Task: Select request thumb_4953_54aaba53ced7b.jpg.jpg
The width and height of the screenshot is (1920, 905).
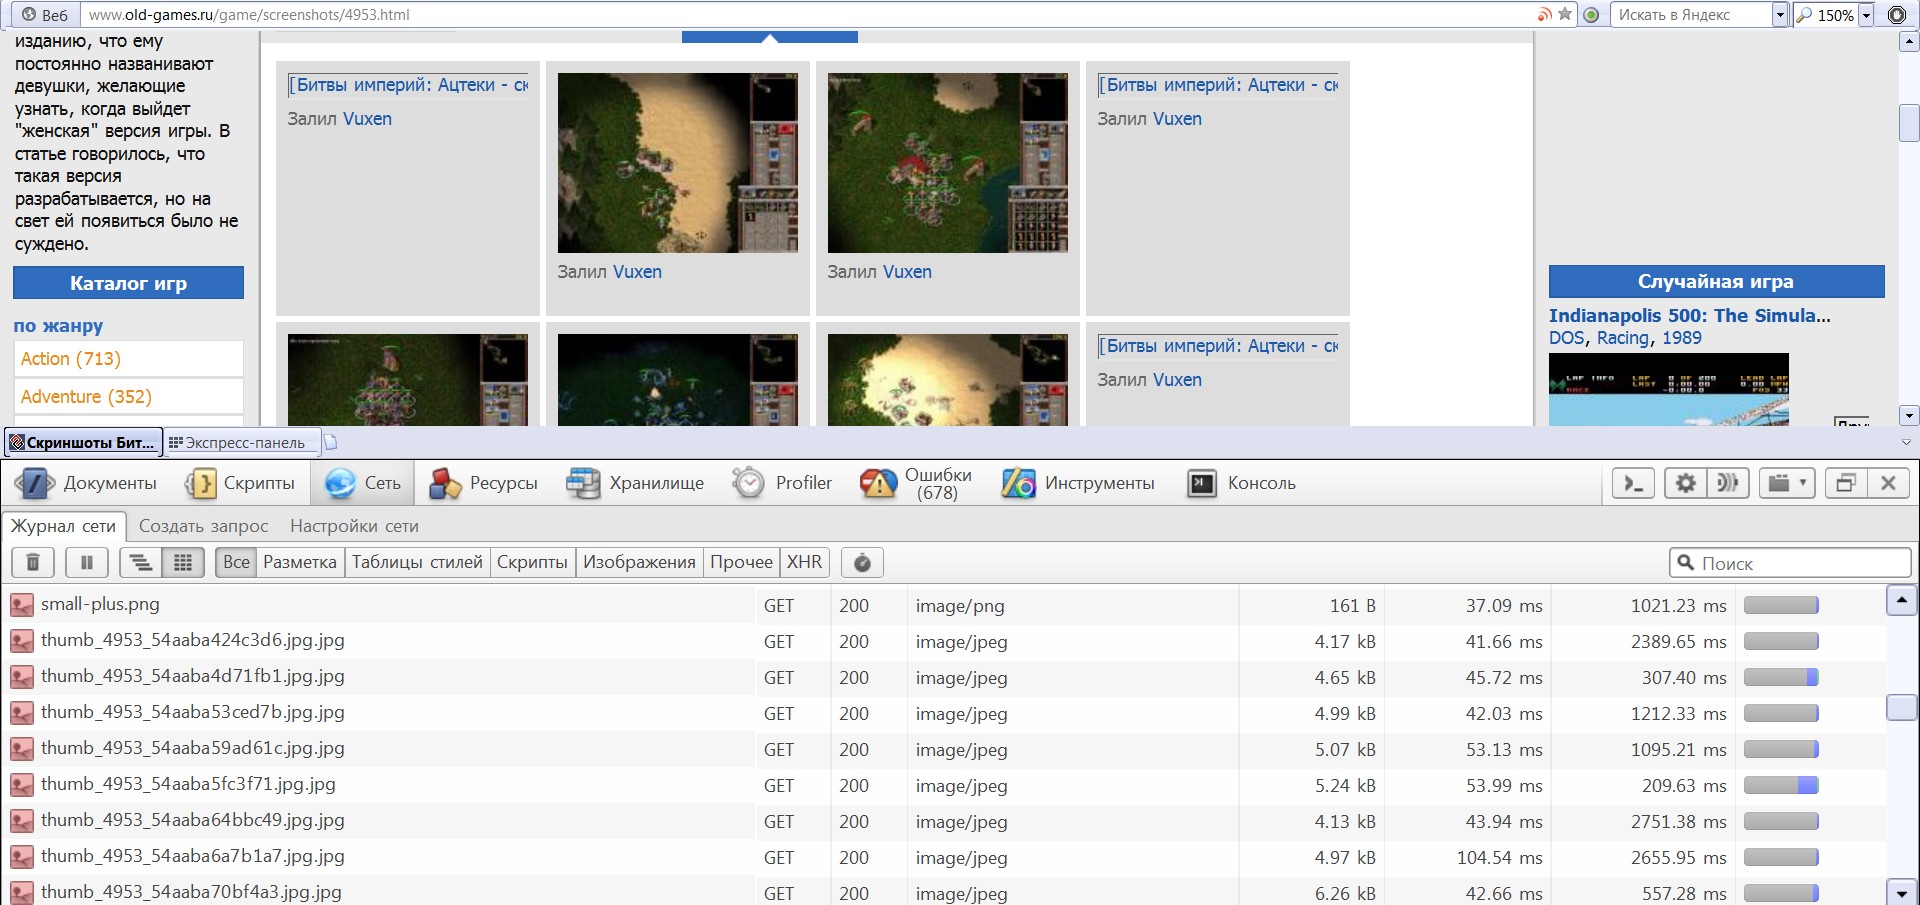Action: tap(945, 713)
